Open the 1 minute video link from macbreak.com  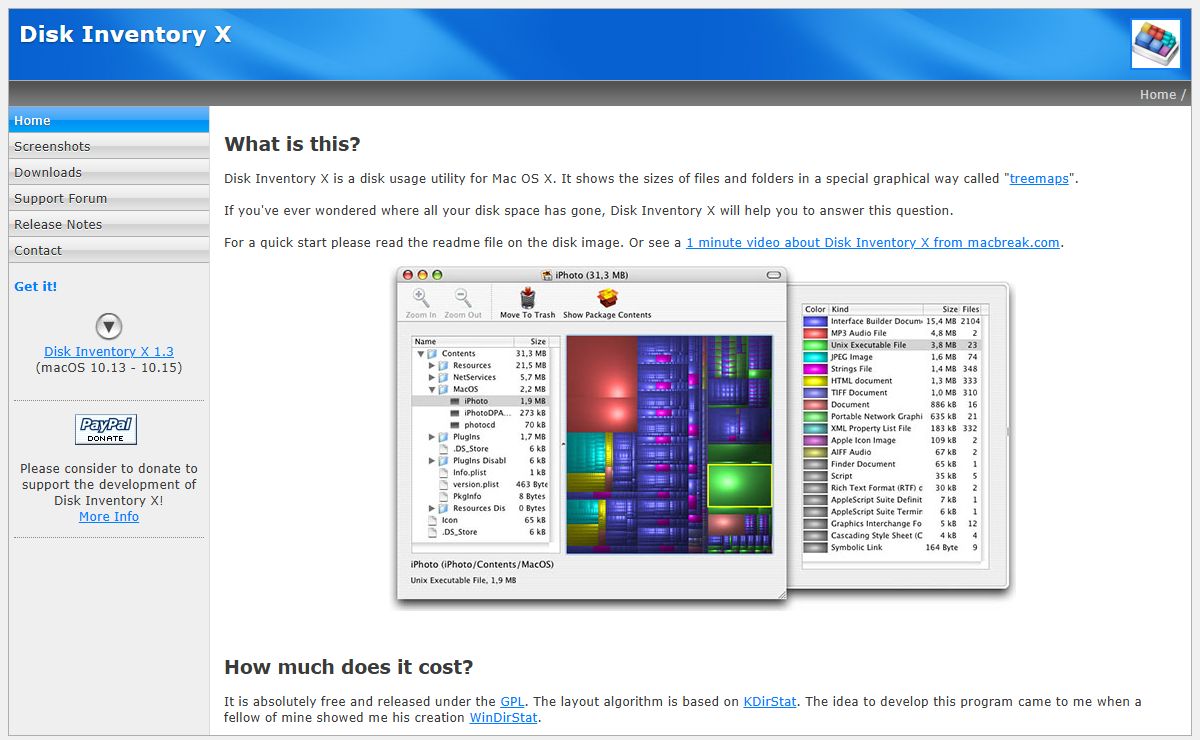[873, 242]
